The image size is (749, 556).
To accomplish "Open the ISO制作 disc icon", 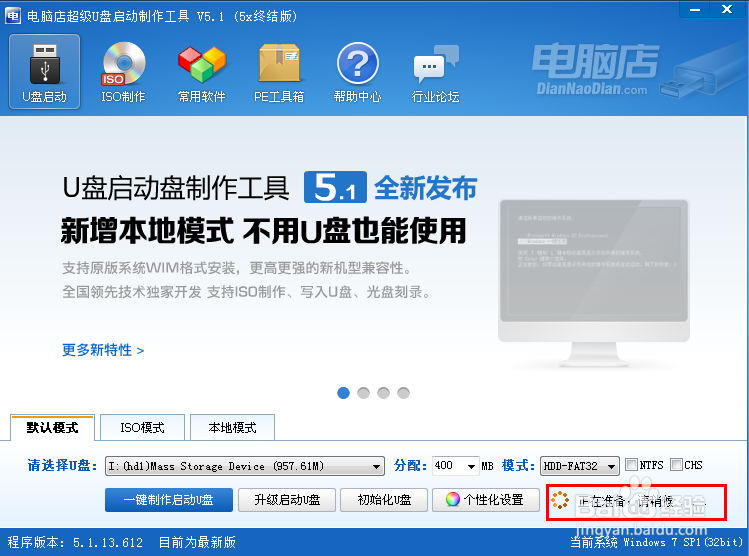I will click(x=123, y=72).
